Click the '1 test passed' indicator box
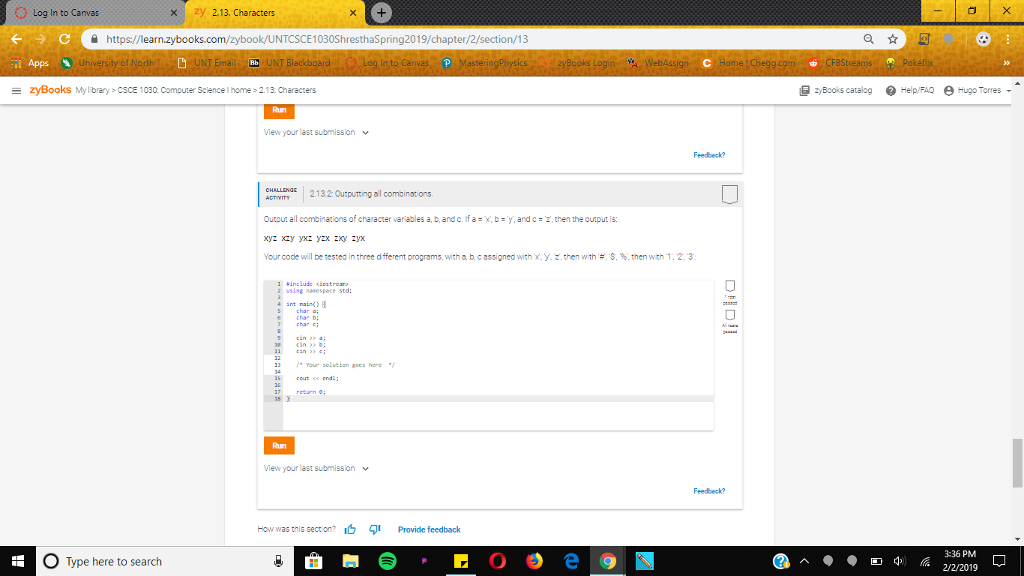1024x576 pixels. click(730, 286)
